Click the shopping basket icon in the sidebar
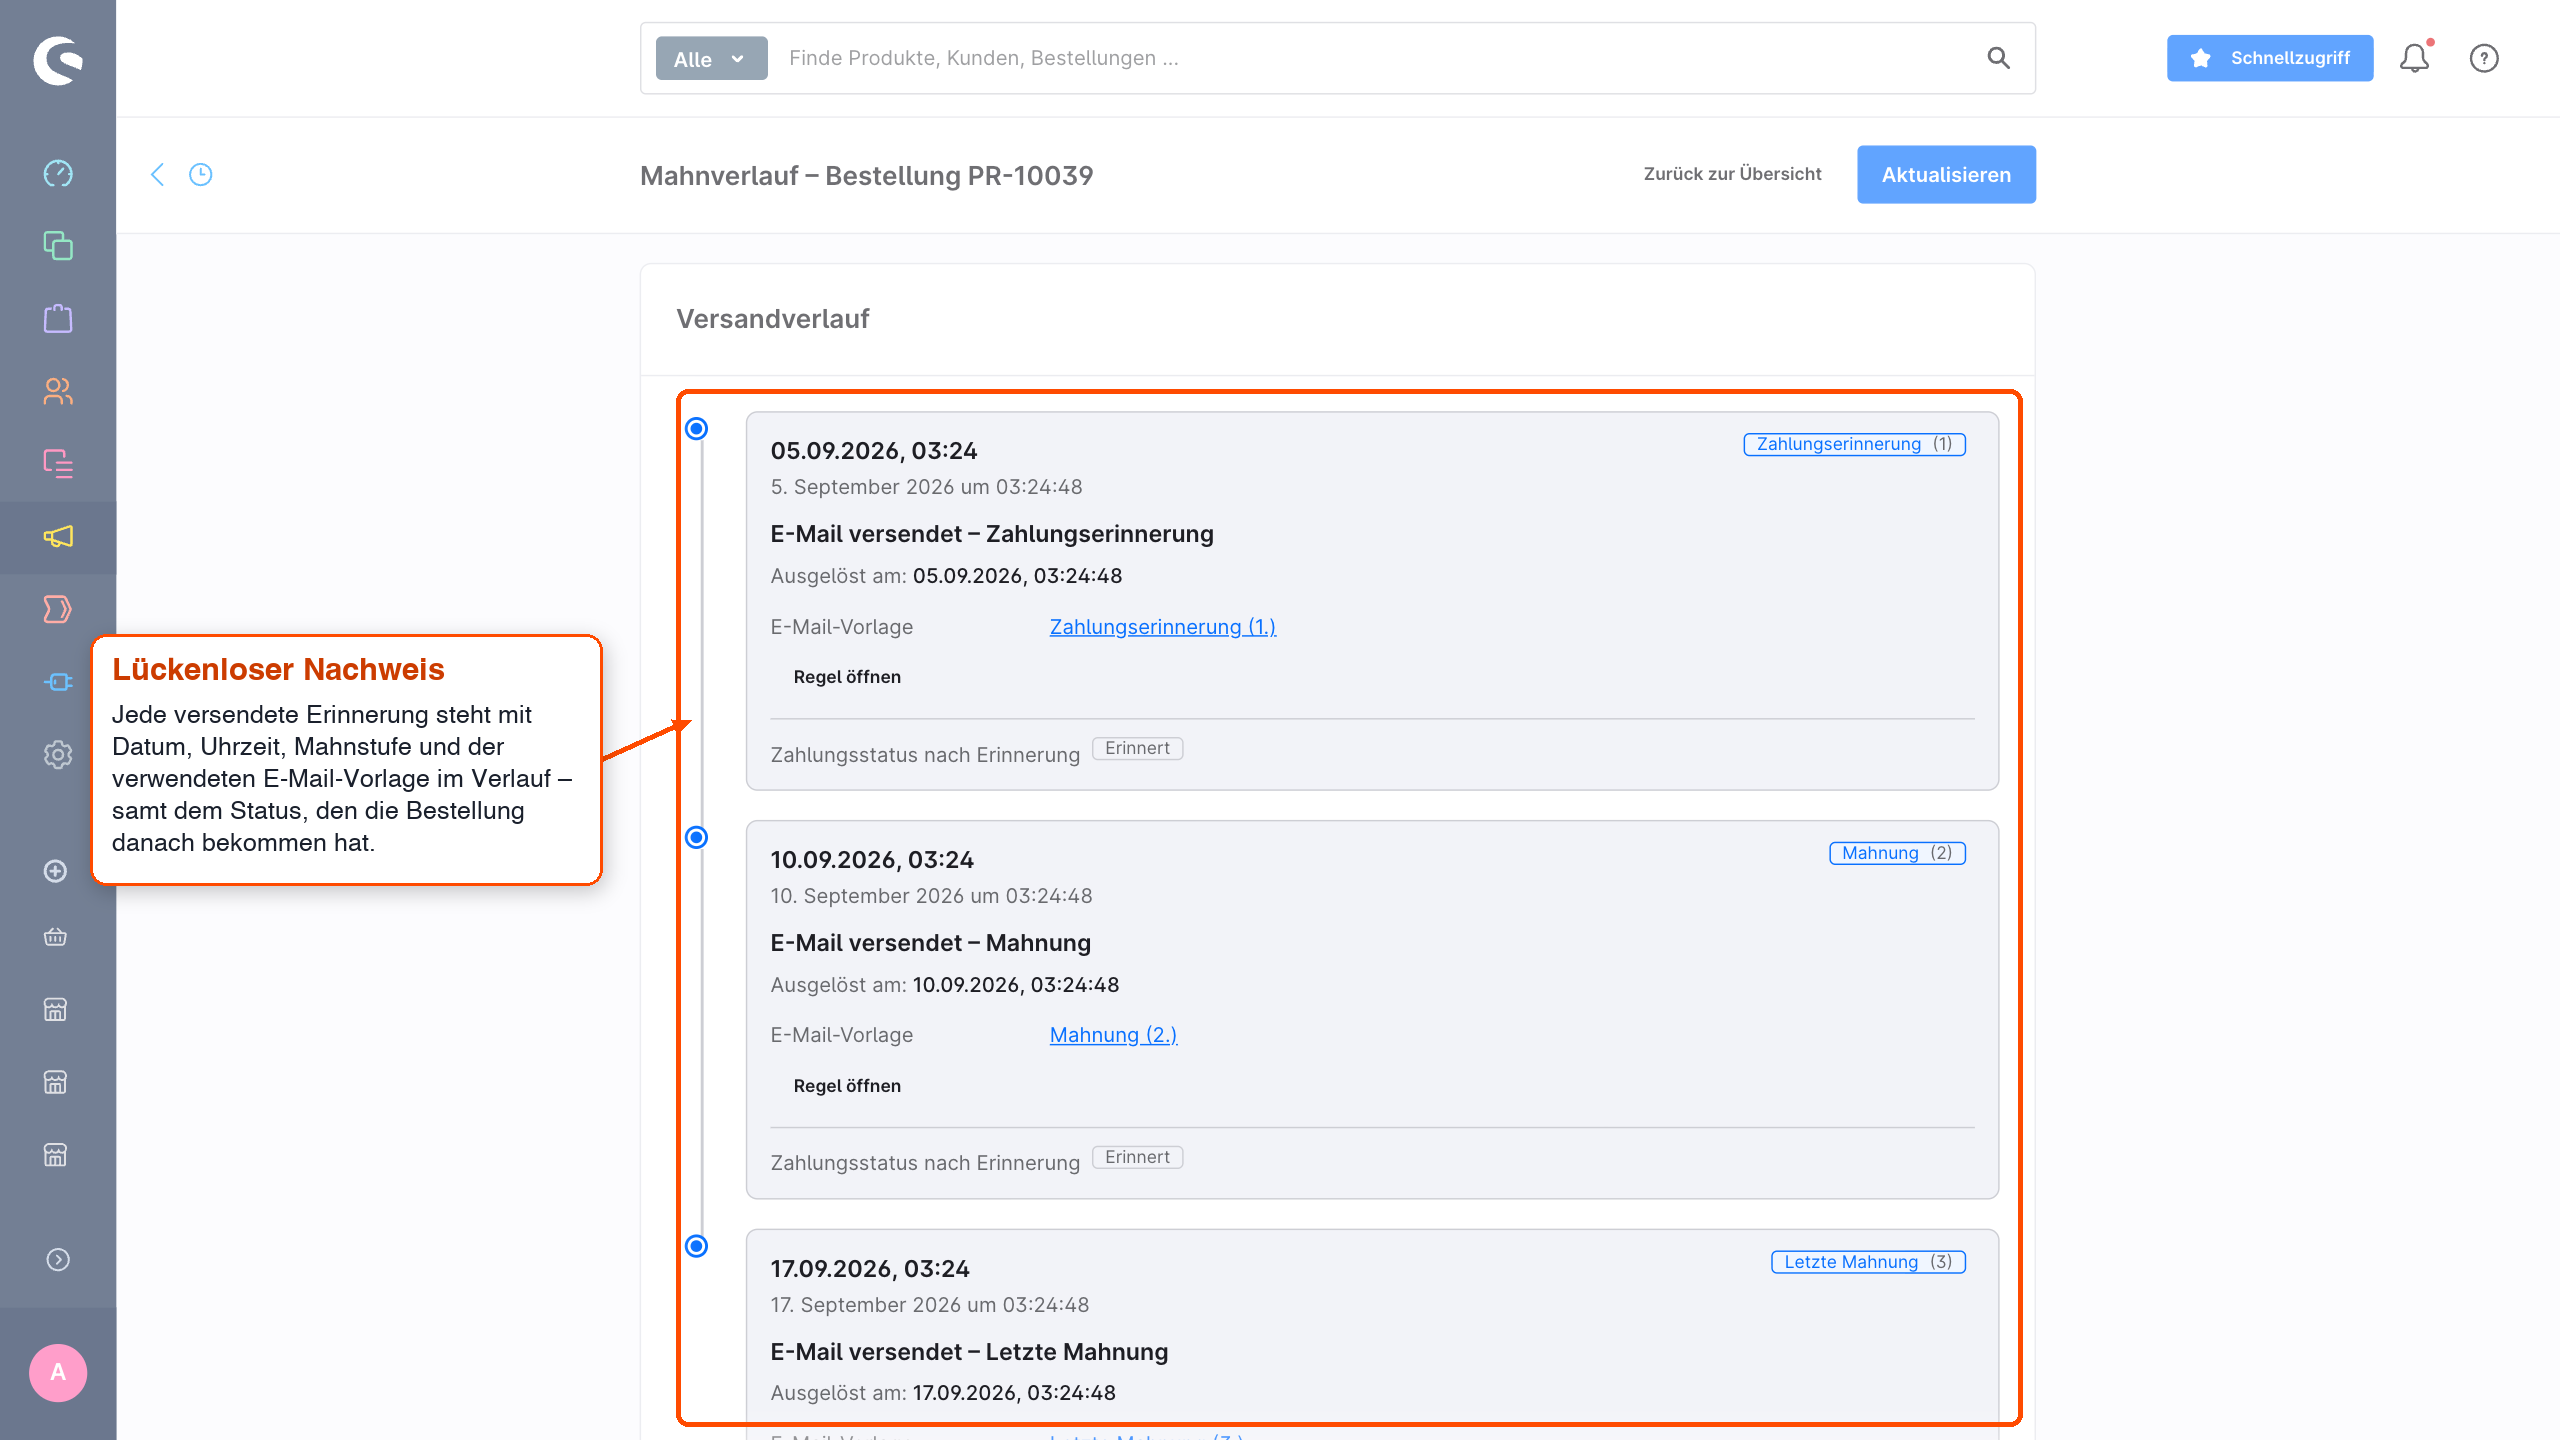Image resolution: width=2560 pixels, height=1440 pixels. click(x=56, y=937)
